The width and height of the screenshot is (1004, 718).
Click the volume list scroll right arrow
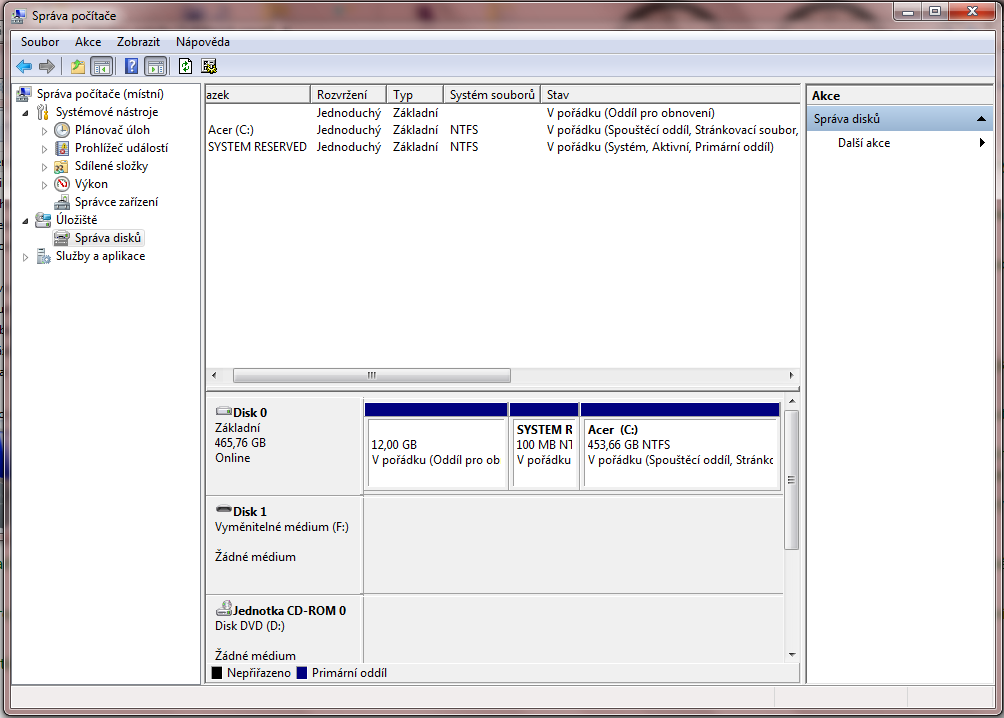coord(791,375)
